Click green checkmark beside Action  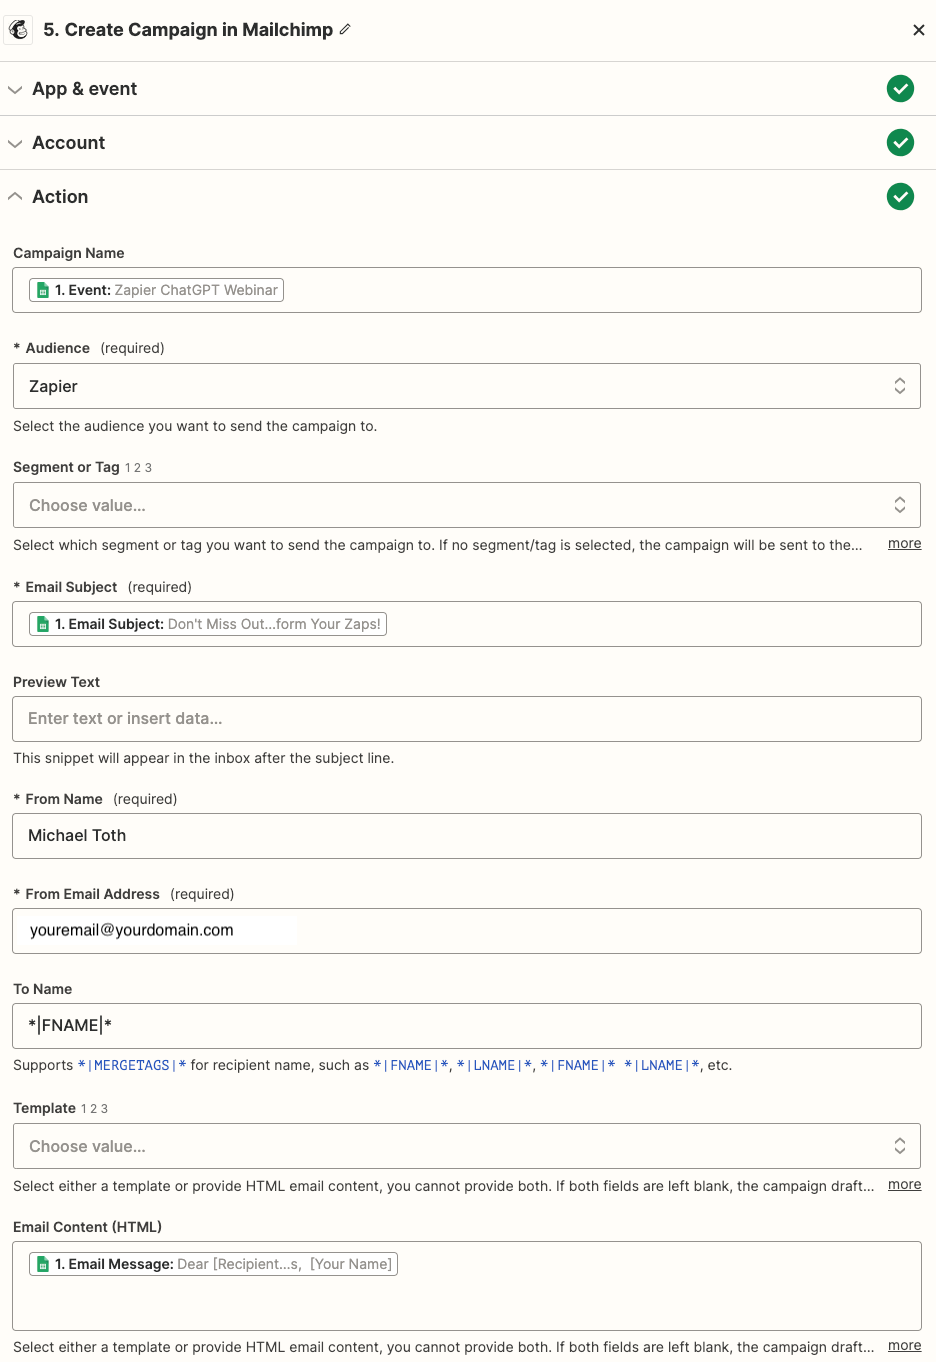tap(900, 197)
